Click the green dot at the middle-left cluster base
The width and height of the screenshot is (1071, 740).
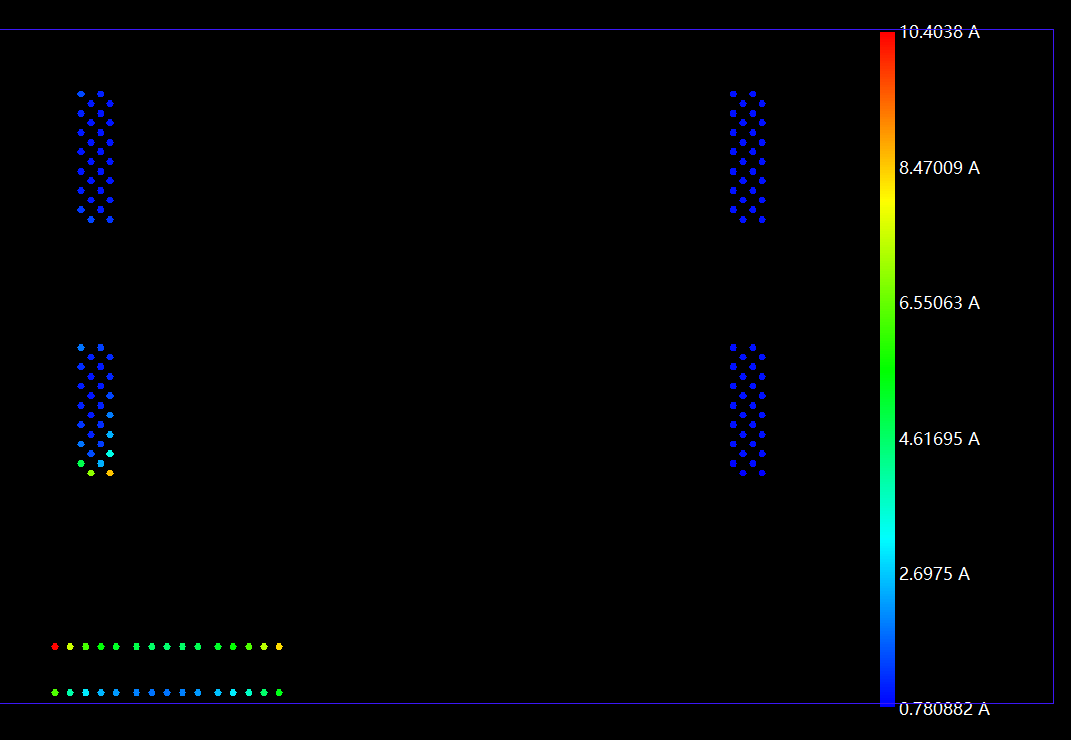pos(80,464)
